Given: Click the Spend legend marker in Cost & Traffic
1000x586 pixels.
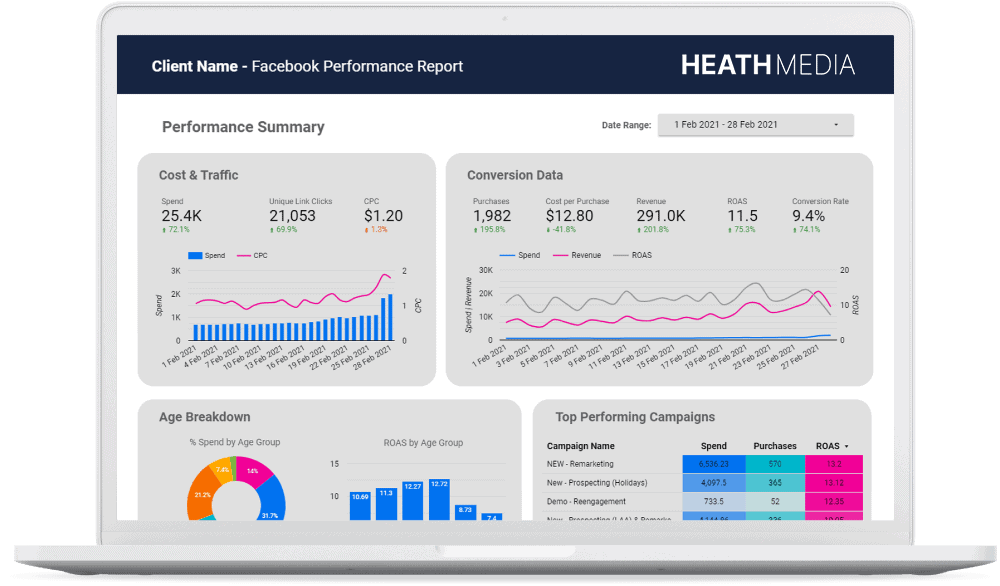Looking at the screenshot, I should (x=195, y=256).
